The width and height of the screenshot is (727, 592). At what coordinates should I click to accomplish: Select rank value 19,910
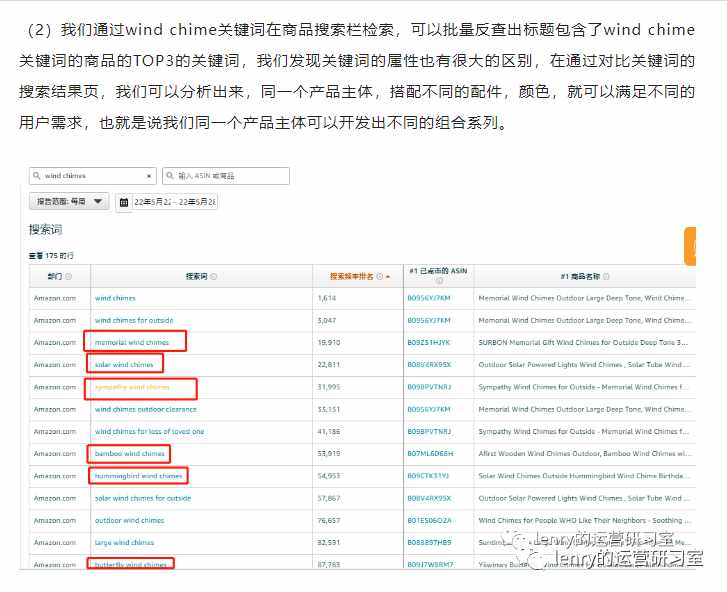[x=329, y=343]
